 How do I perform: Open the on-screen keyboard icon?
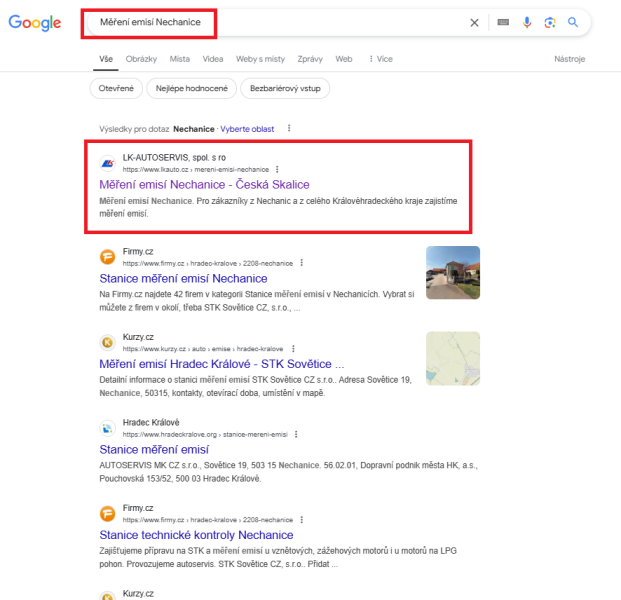(x=503, y=22)
